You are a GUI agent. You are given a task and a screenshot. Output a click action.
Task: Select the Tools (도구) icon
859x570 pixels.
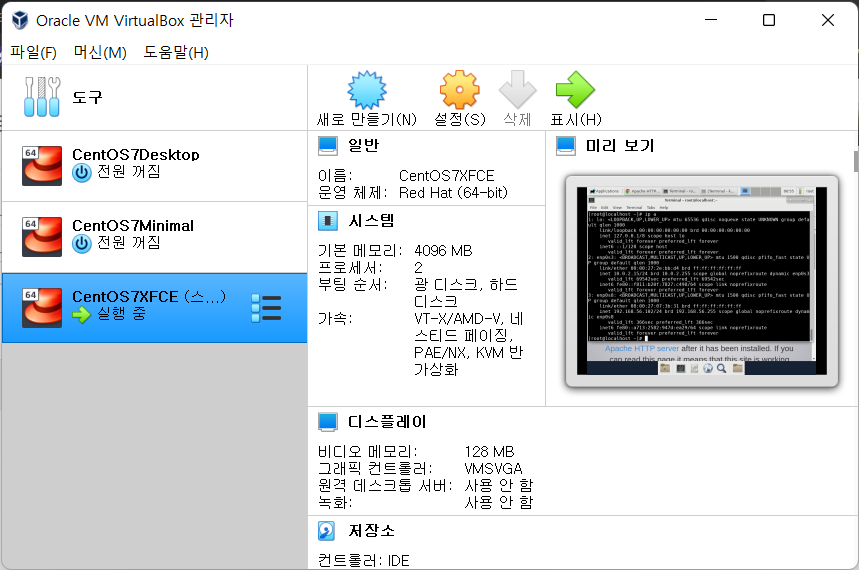[42, 97]
